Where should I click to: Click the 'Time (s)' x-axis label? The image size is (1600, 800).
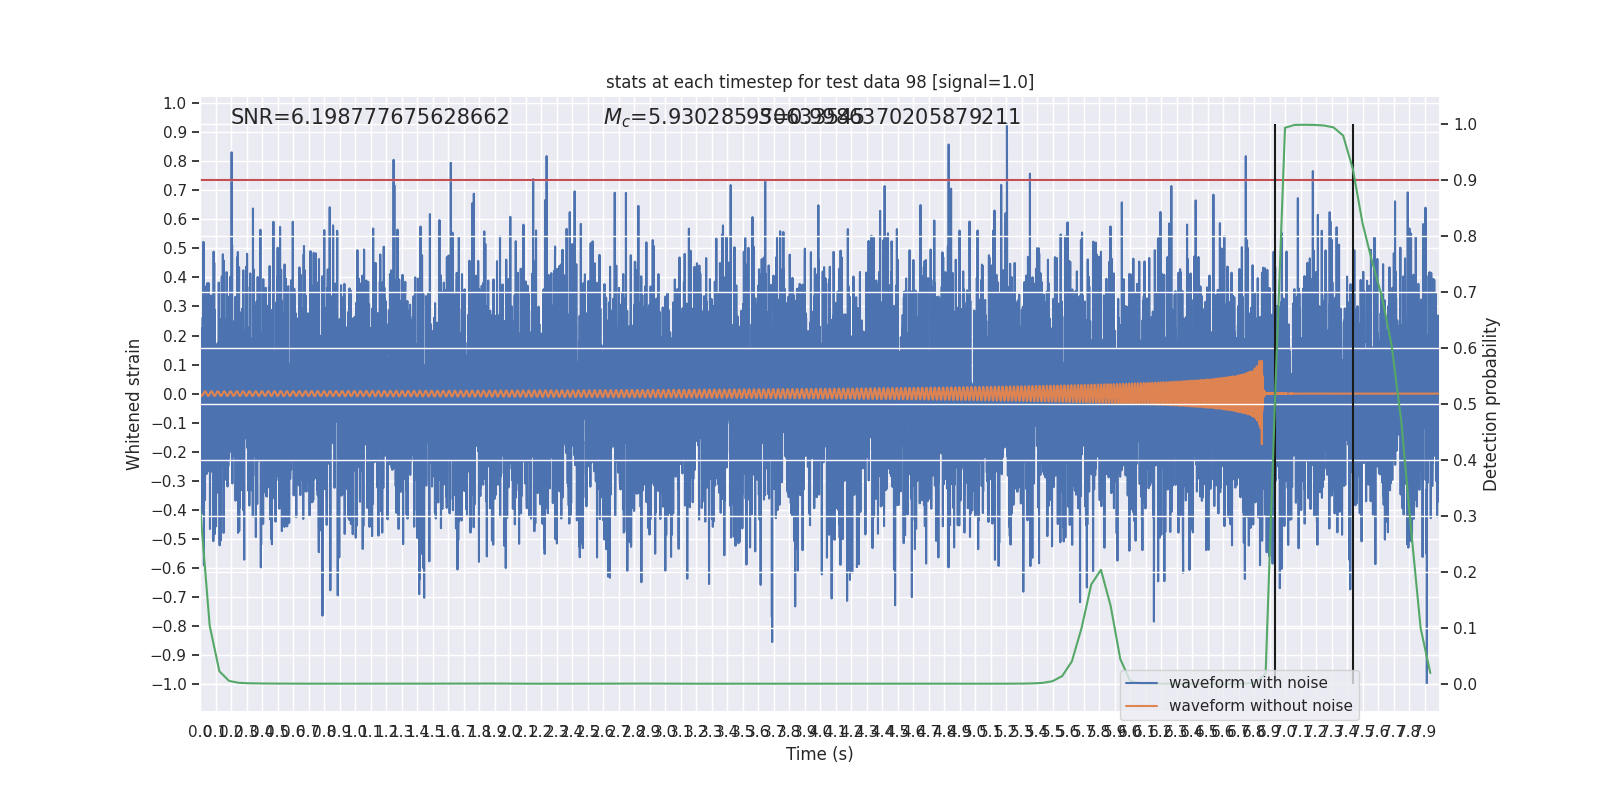coord(819,754)
